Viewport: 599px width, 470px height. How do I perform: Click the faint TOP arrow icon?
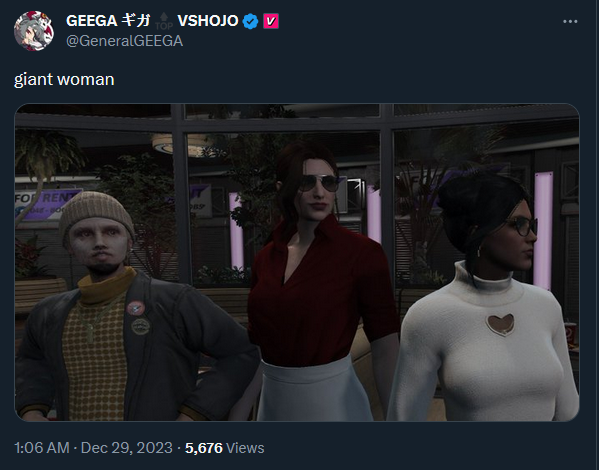coord(164,21)
